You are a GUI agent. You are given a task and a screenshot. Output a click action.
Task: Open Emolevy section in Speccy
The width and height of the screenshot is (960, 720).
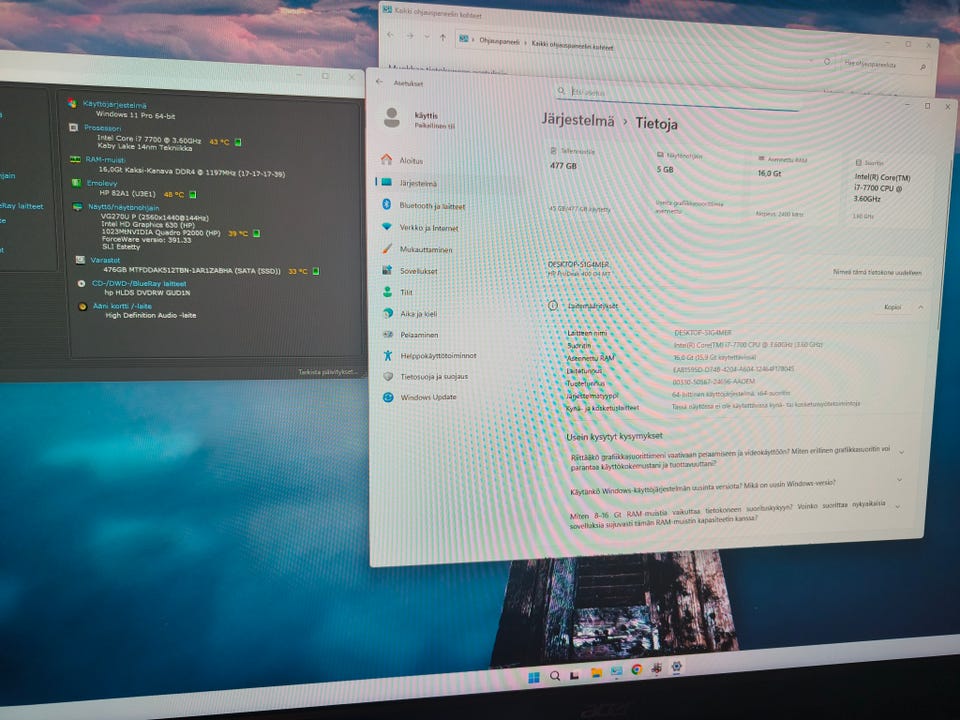coord(102,183)
